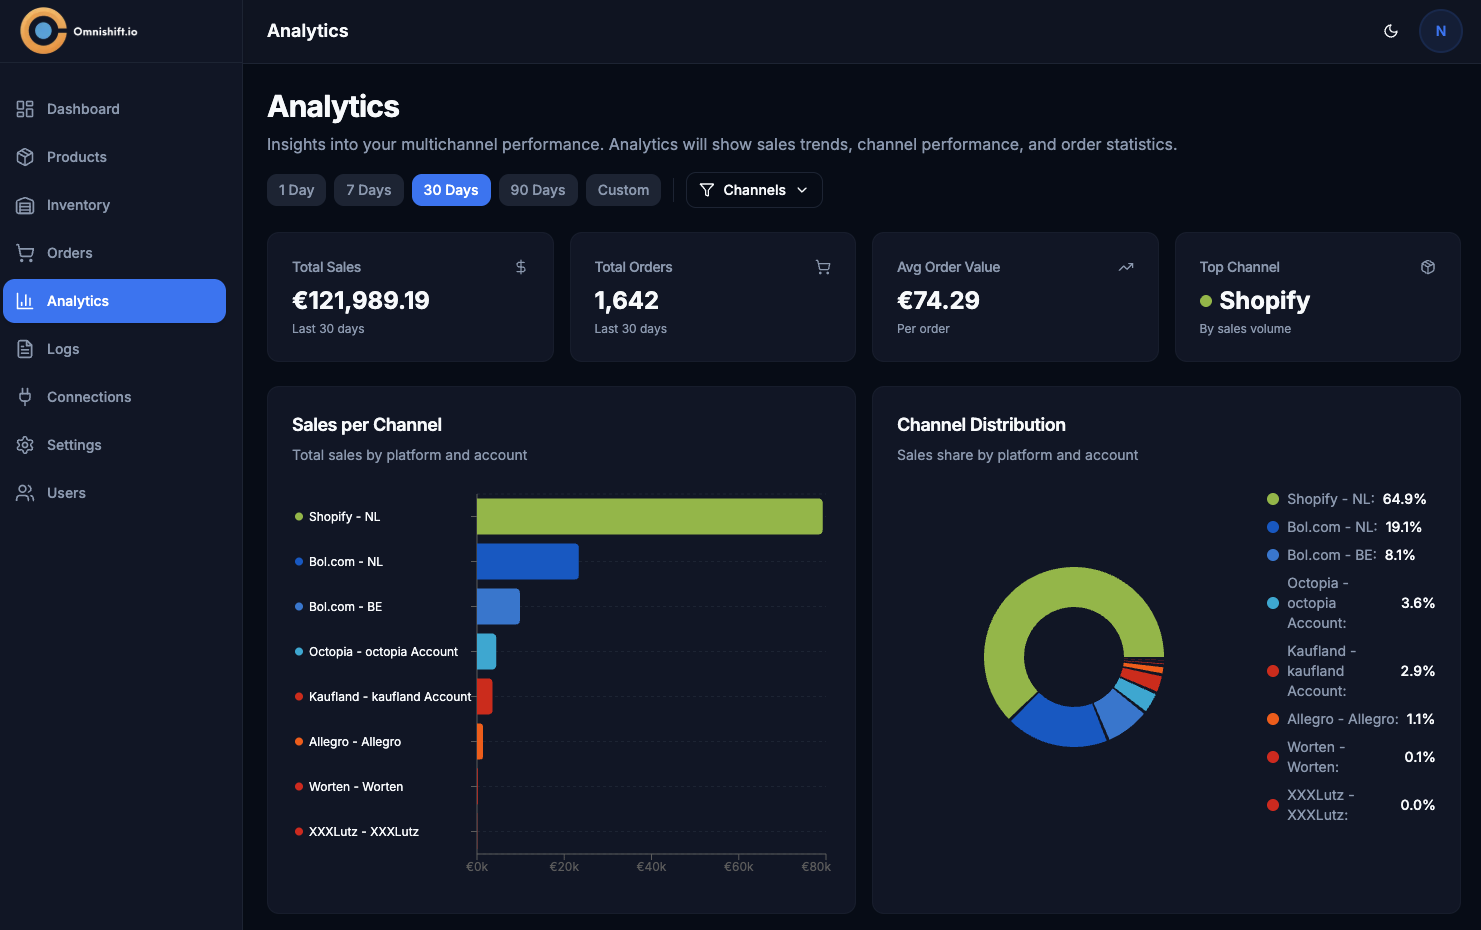The image size is (1481, 930).
Task: Click the funnel filter icon in Channels button
Action: click(707, 190)
